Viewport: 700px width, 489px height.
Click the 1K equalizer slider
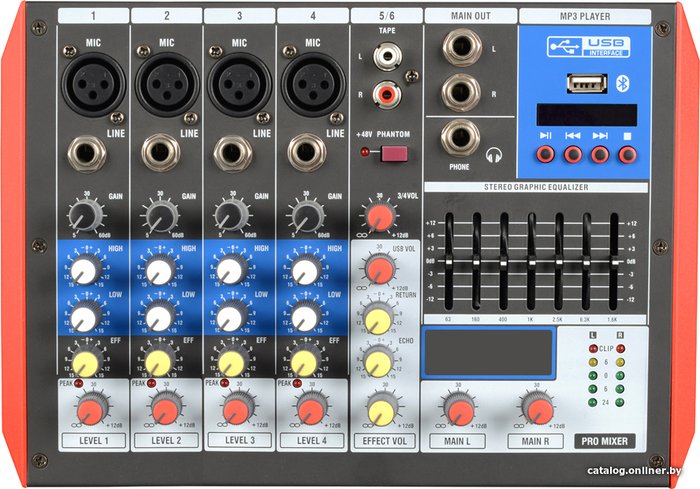point(531,262)
